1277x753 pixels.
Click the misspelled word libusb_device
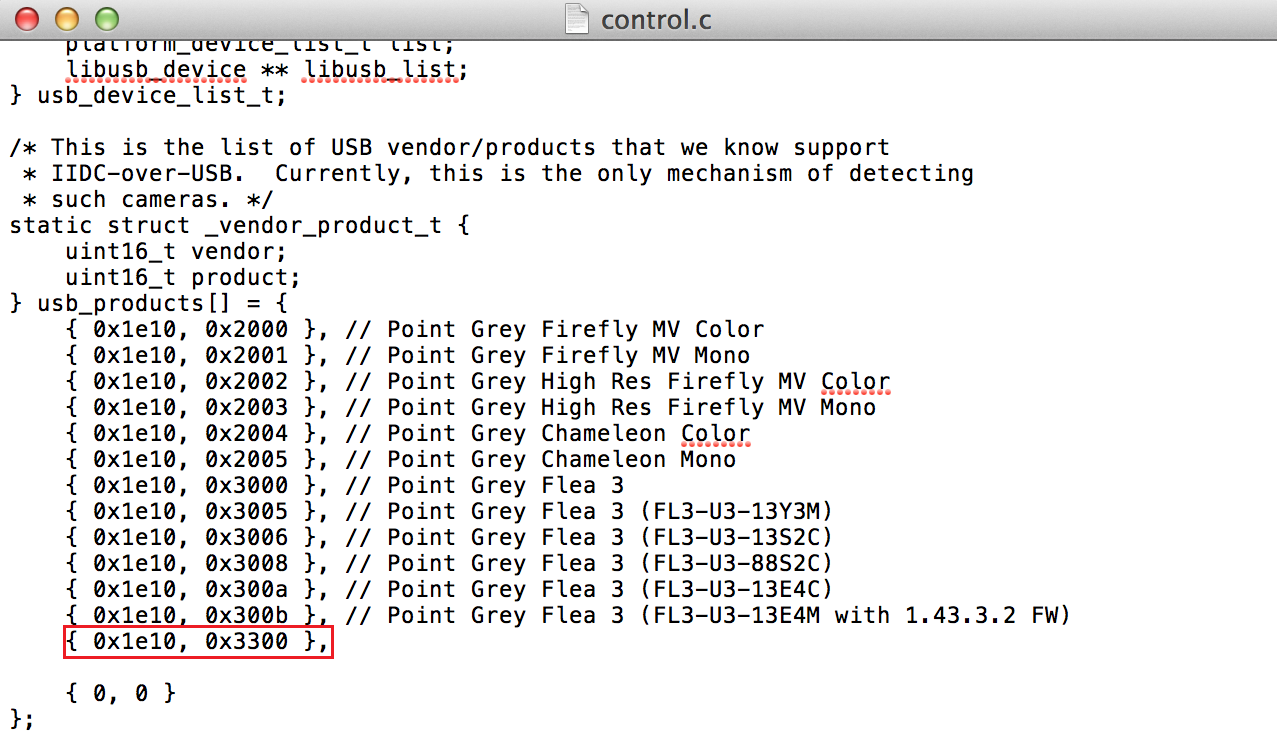tap(156, 70)
